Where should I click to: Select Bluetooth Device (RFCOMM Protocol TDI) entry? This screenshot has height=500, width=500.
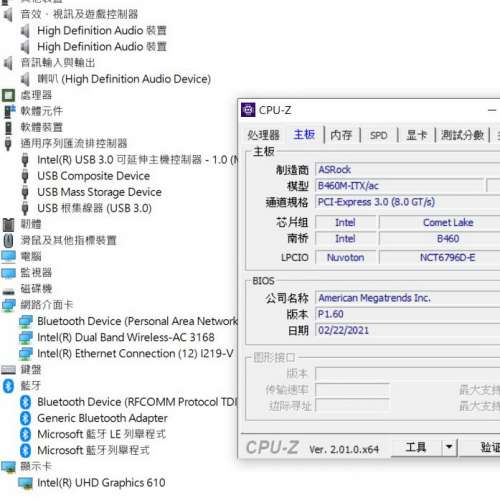[137, 402]
